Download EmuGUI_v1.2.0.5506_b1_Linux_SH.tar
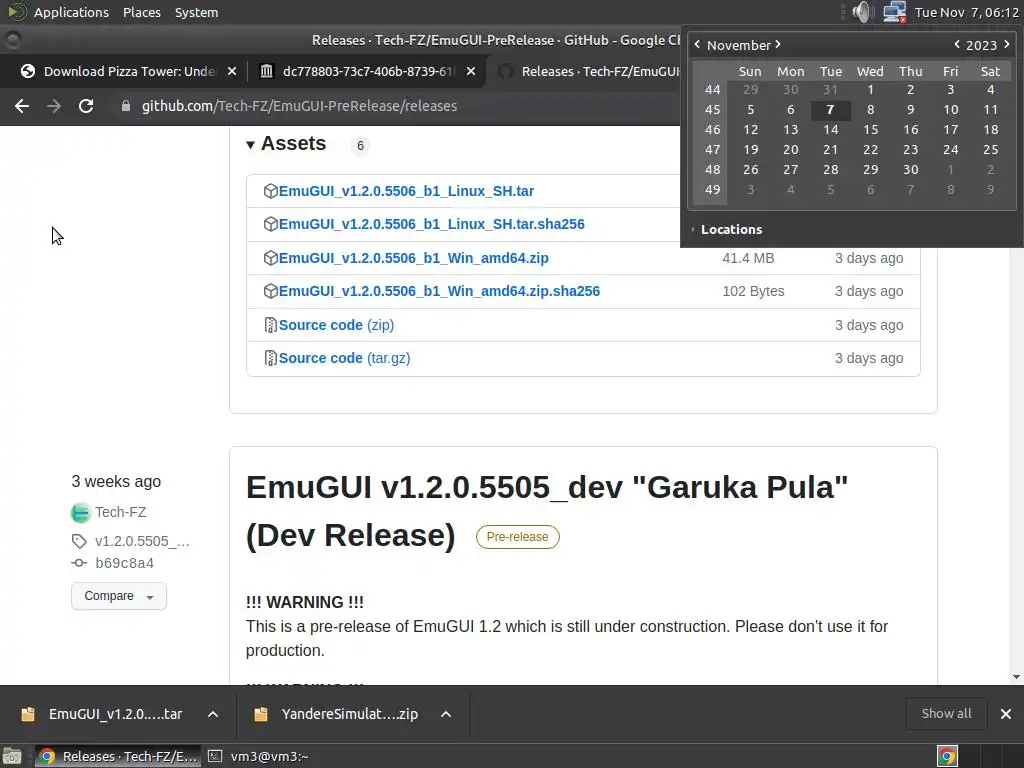 (x=406, y=191)
